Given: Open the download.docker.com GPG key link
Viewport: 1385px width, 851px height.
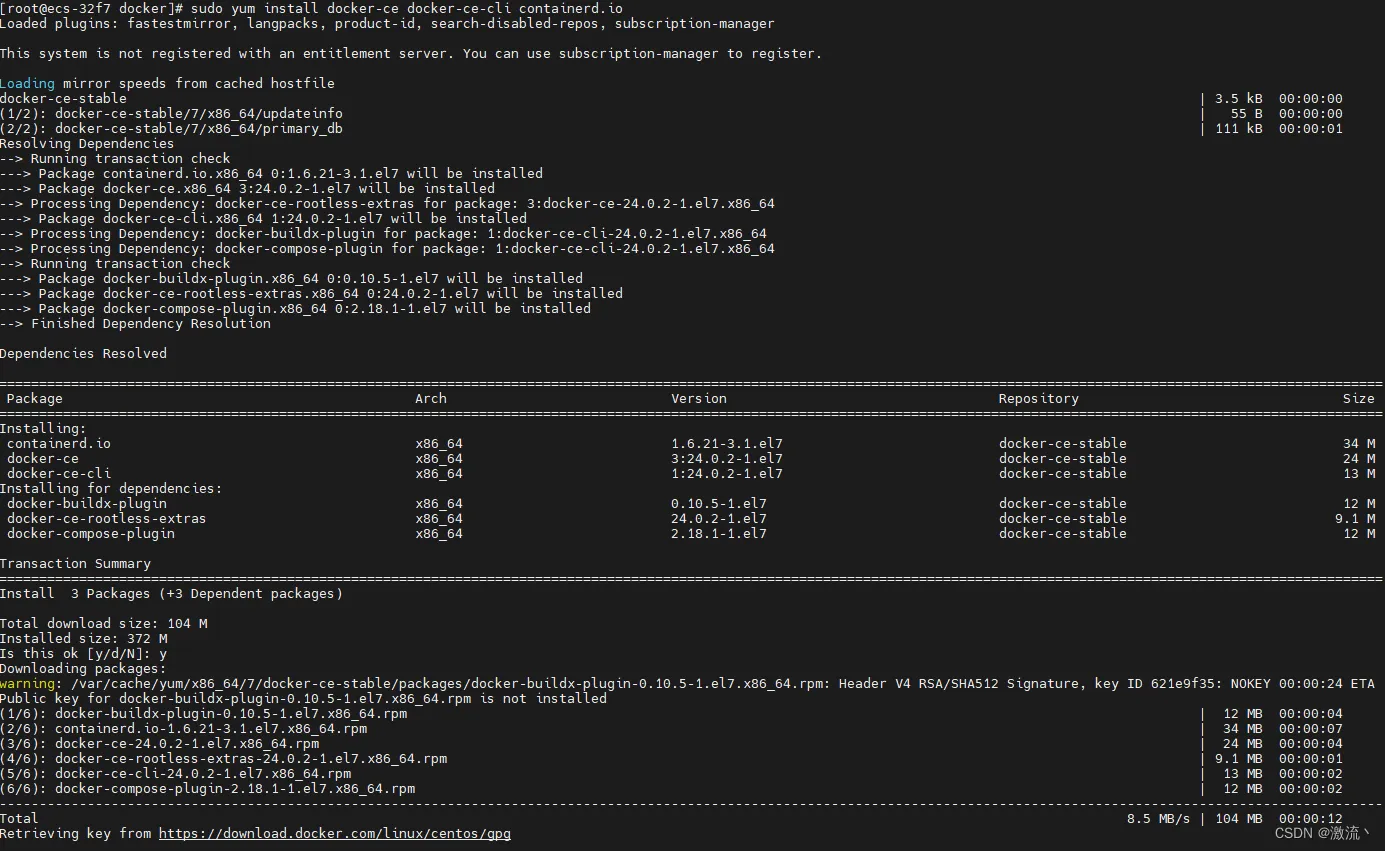Looking at the screenshot, I should pyautogui.click(x=334, y=833).
